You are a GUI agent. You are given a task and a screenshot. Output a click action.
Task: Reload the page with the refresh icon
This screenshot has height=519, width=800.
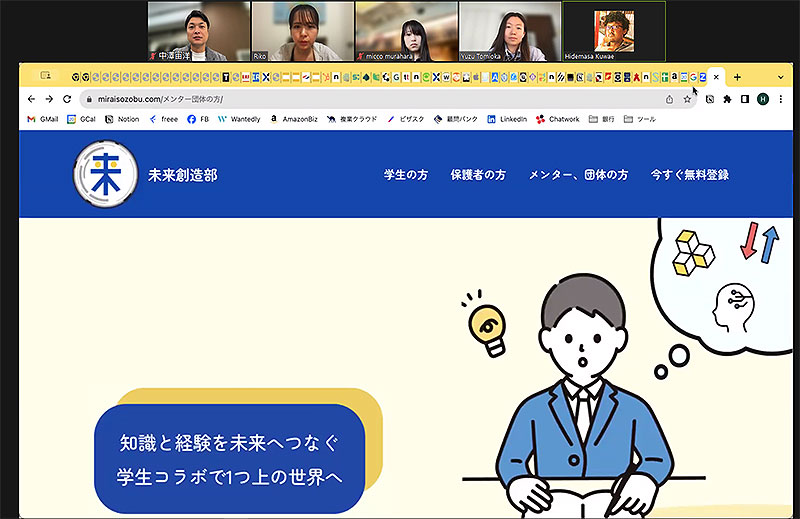coord(67,99)
